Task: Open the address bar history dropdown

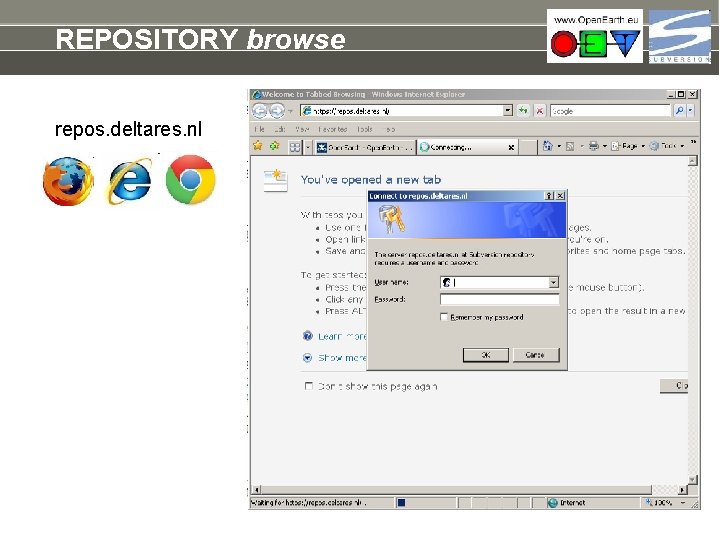Action: click(x=507, y=111)
